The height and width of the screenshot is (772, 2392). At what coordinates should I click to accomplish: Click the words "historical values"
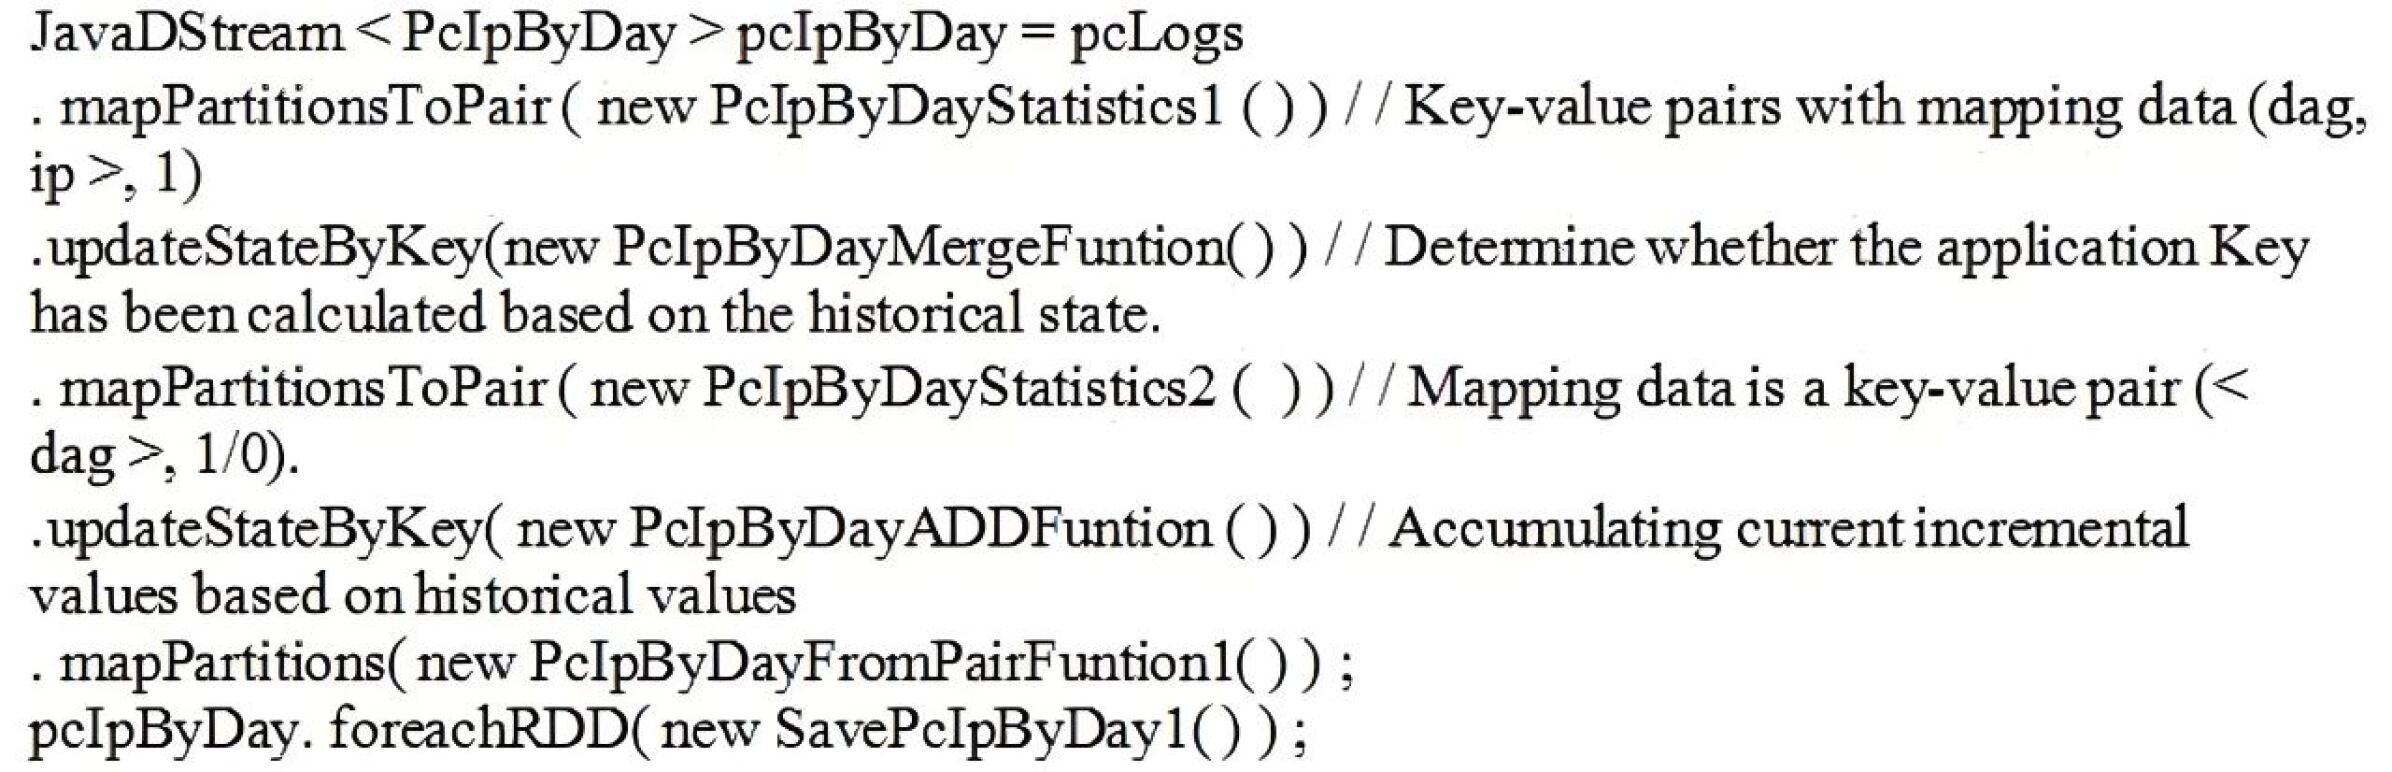(x=606, y=596)
